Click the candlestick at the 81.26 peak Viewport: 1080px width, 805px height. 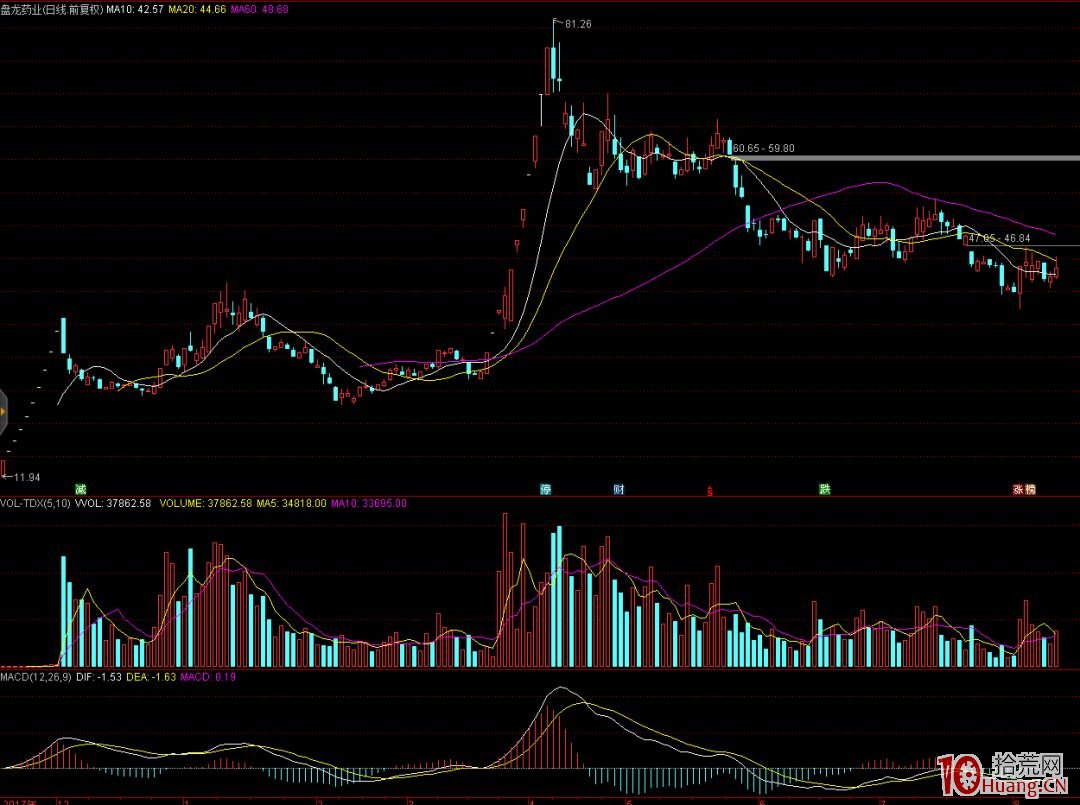[x=554, y=56]
